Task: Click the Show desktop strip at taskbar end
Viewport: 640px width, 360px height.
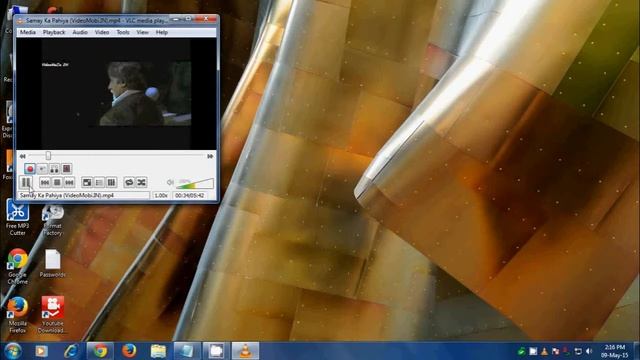Action: click(x=636, y=351)
